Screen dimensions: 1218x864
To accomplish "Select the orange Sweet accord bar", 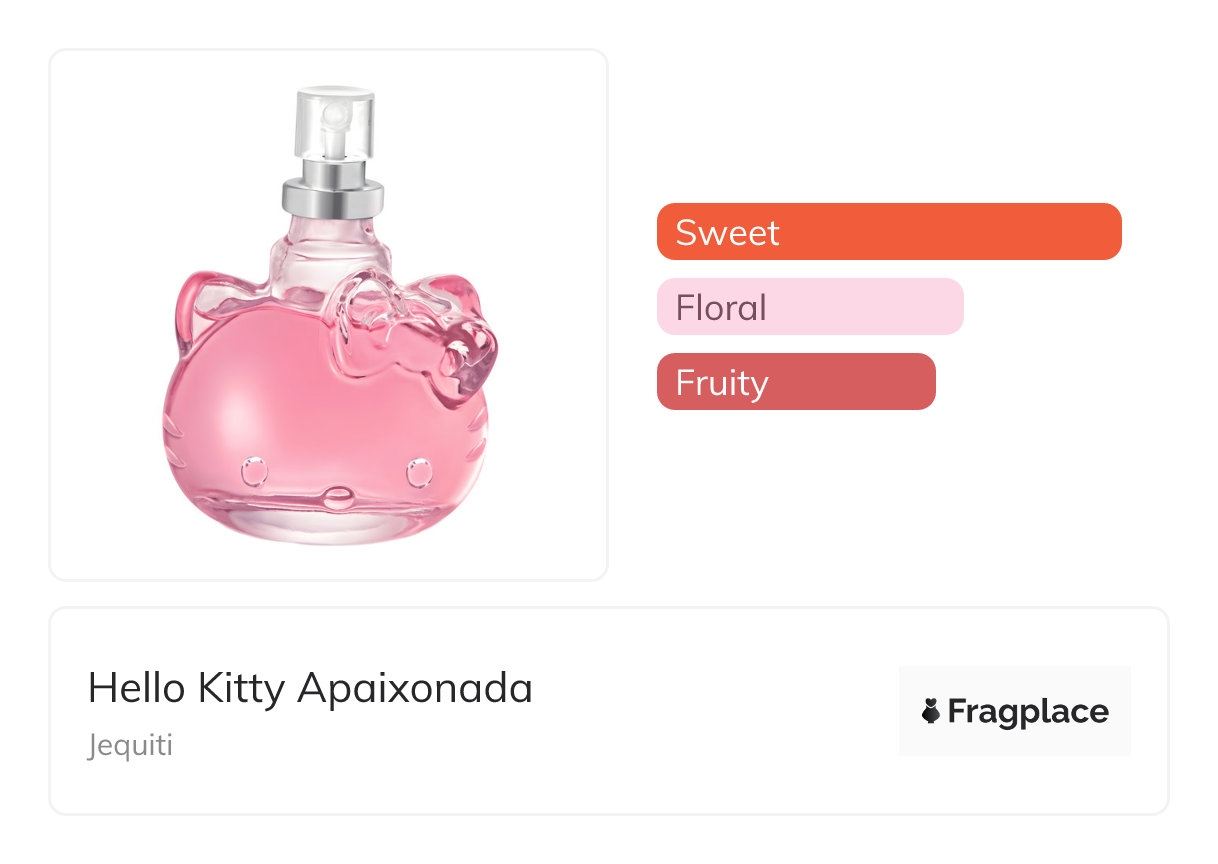I will point(888,232).
